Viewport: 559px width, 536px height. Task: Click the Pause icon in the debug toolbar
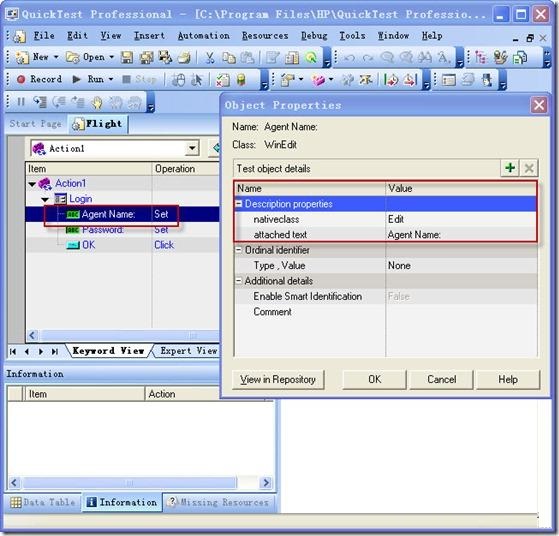[x=21, y=102]
